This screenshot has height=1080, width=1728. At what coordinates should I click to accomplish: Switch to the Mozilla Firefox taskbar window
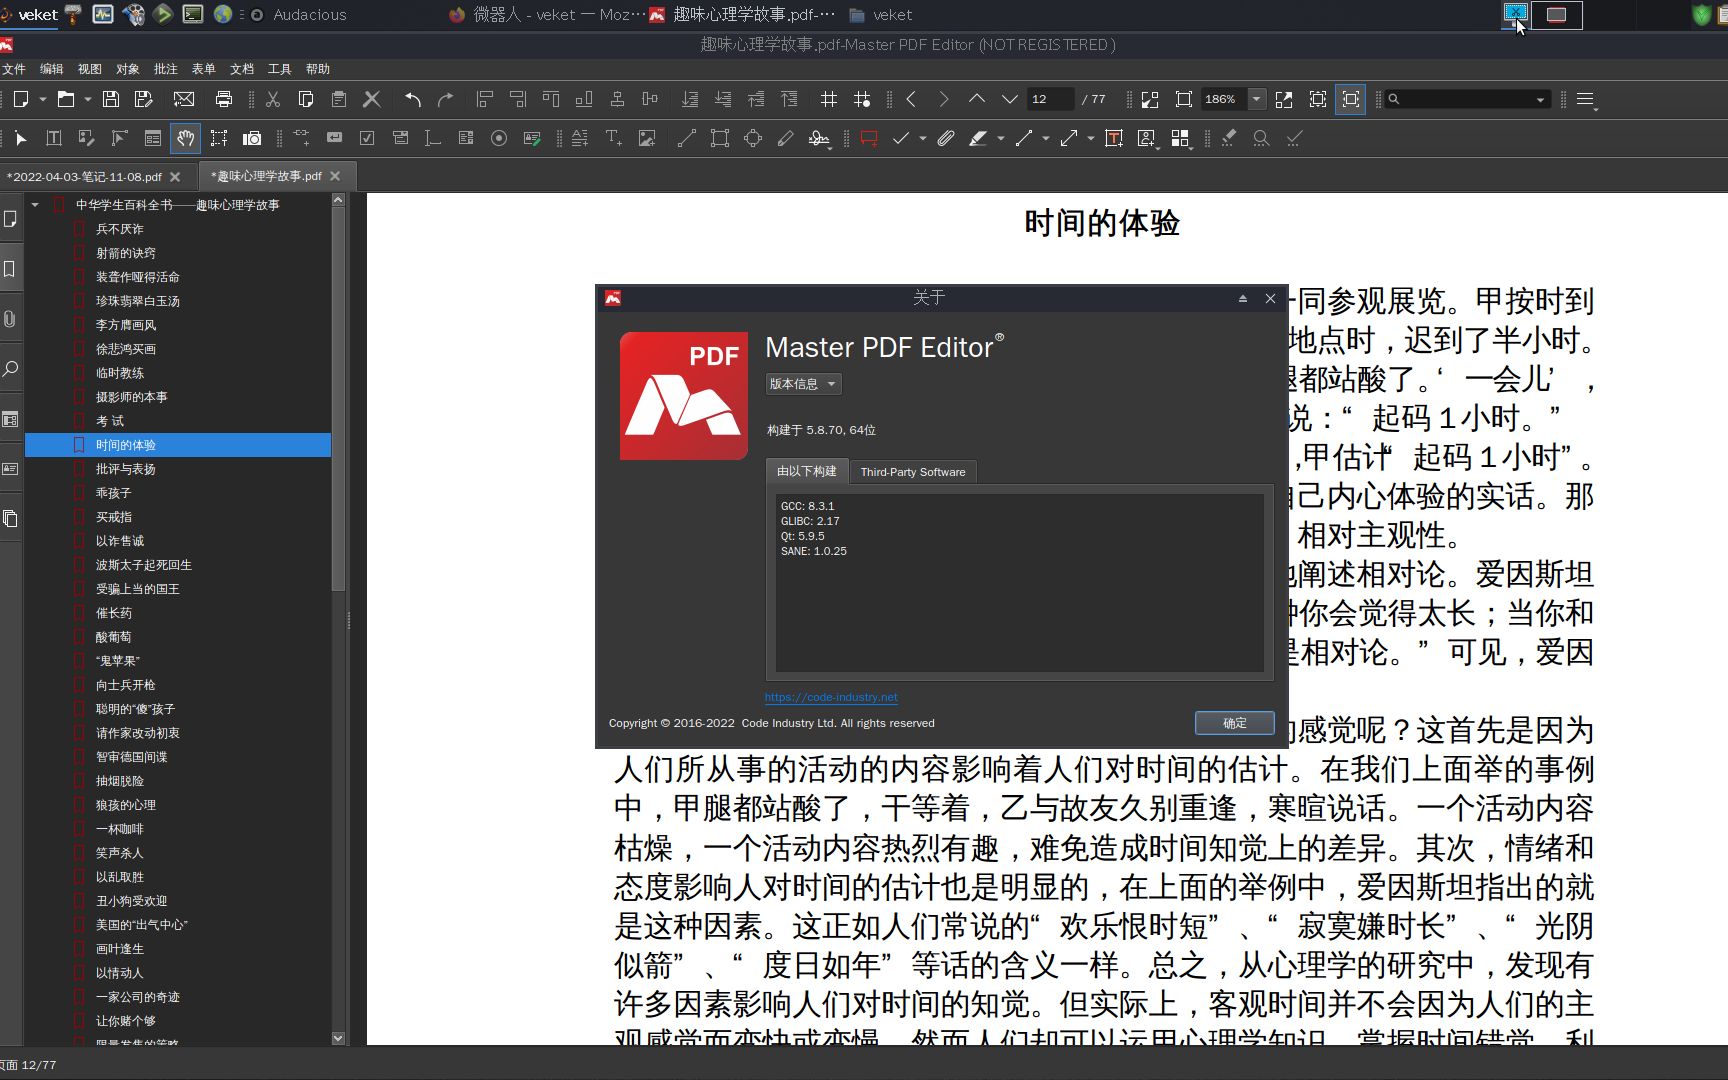(x=545, y=14)
